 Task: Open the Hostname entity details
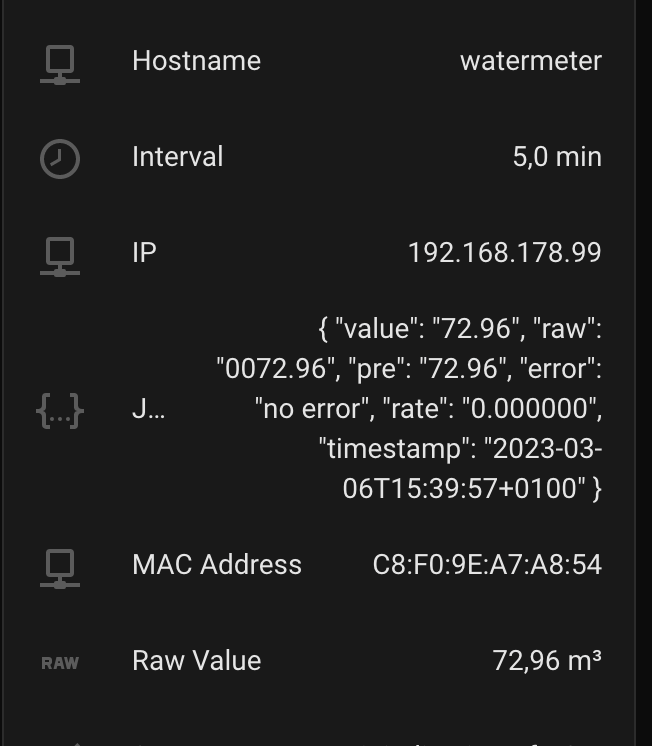pos(196,61)
